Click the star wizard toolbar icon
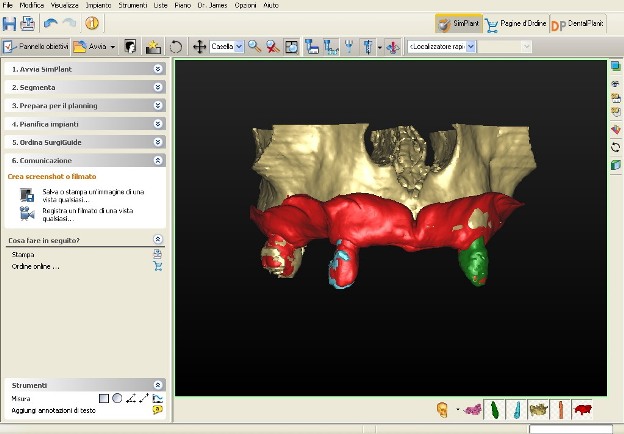 pyautogui.click(x=153, y=47)
